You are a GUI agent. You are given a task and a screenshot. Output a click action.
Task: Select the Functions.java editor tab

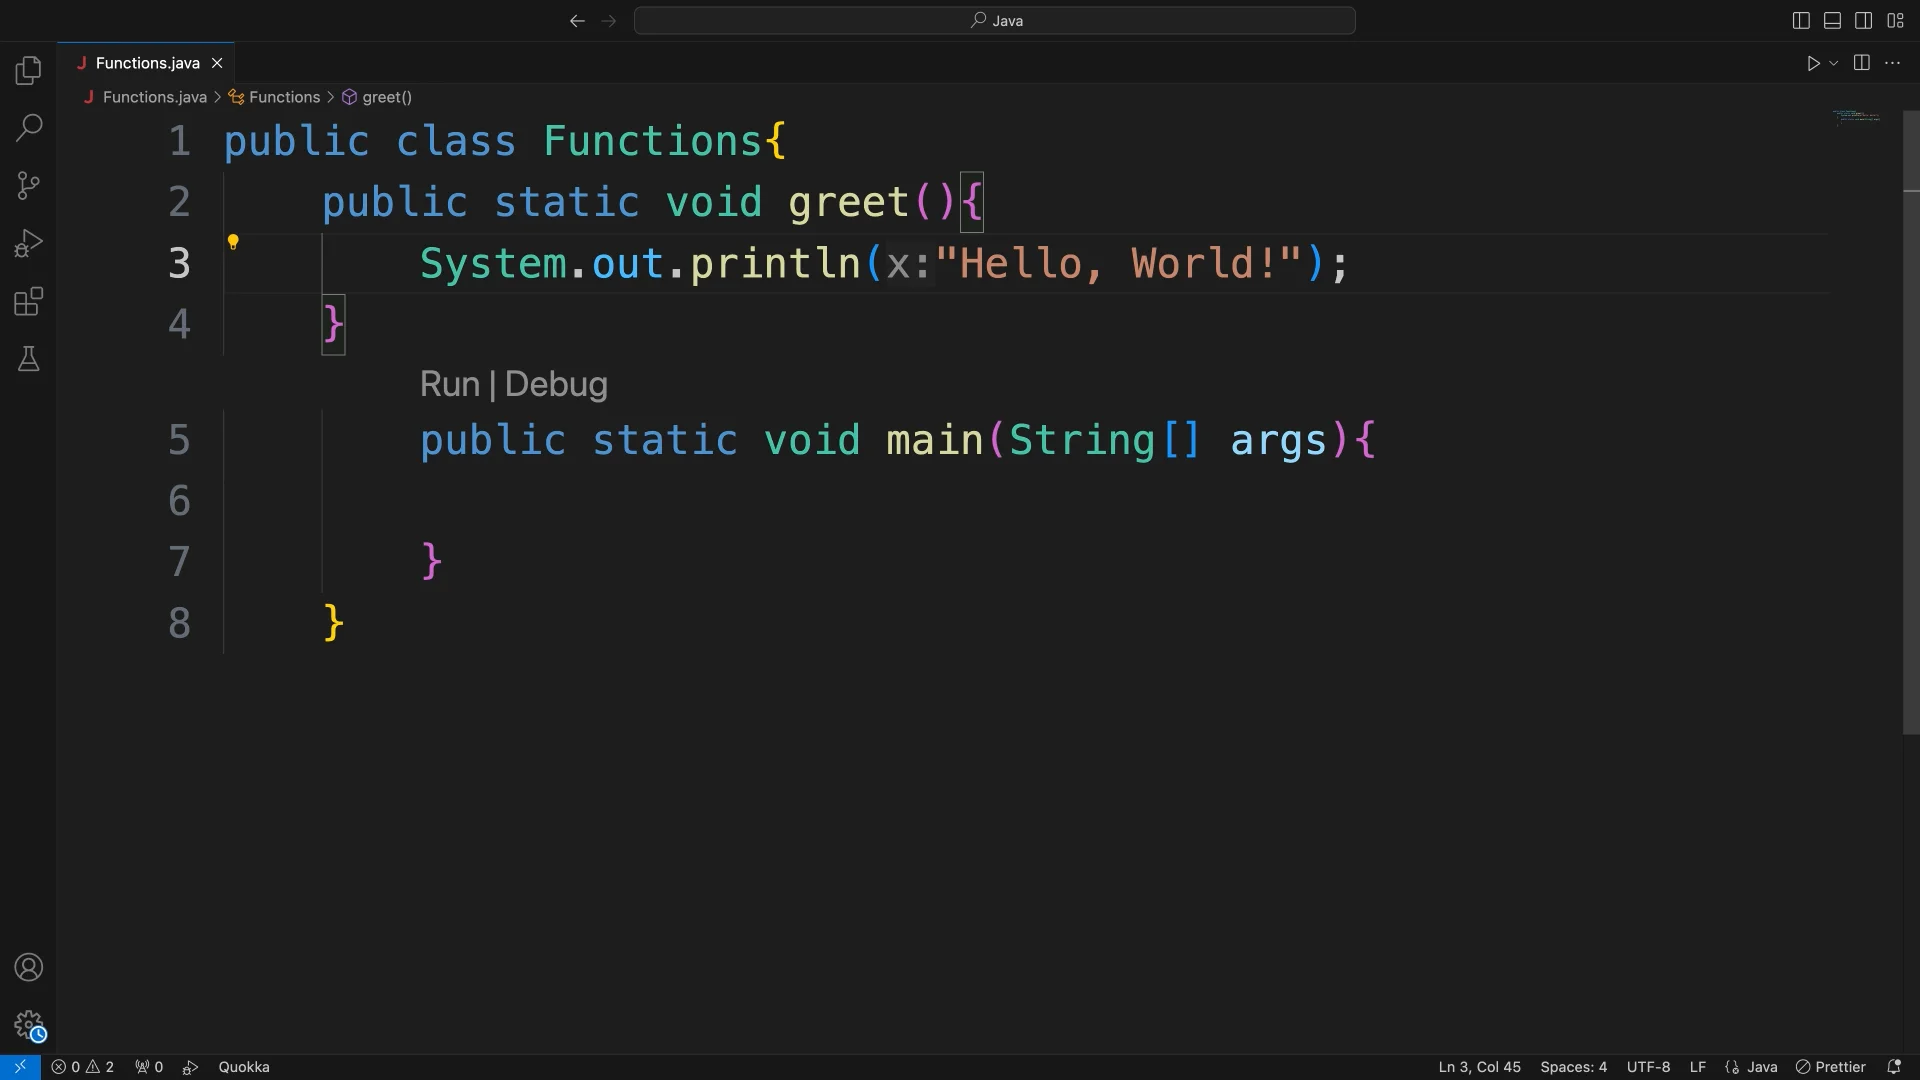147,63
